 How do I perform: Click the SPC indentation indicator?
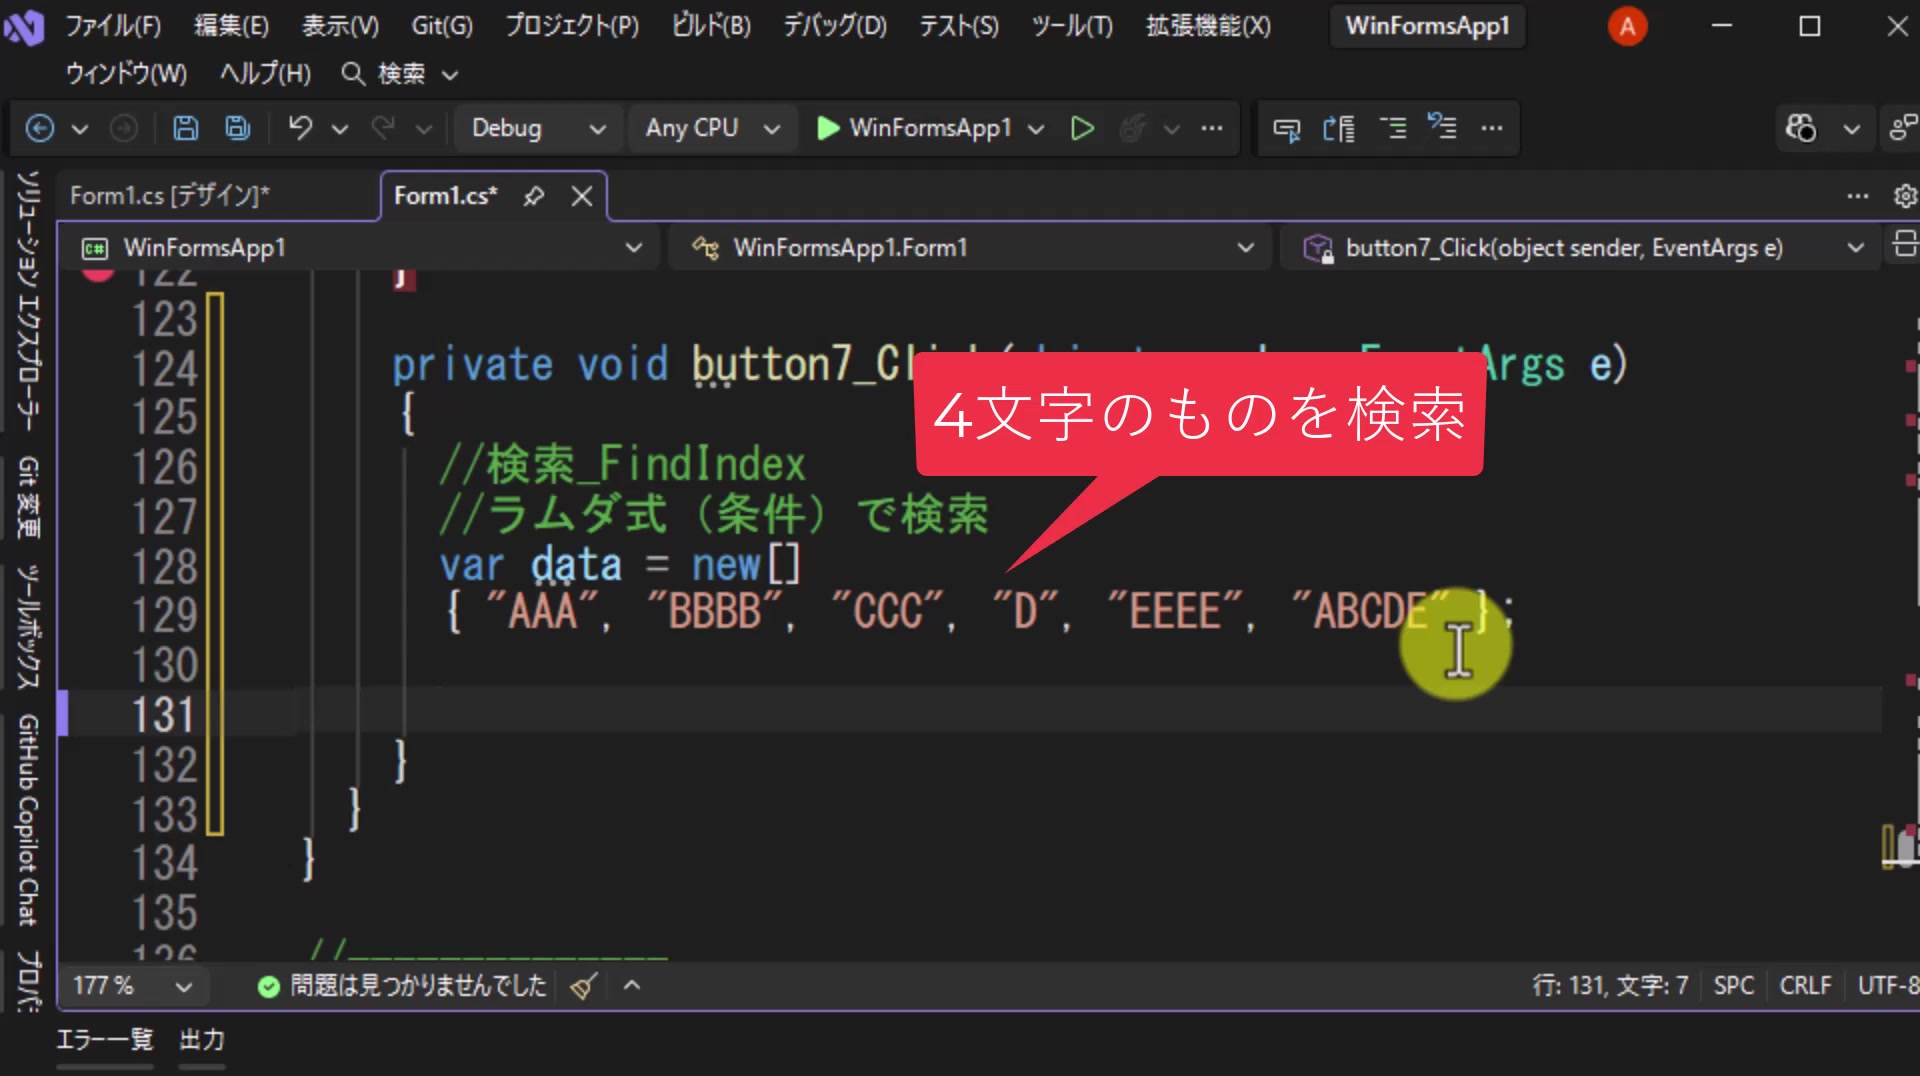point(1734,986)
